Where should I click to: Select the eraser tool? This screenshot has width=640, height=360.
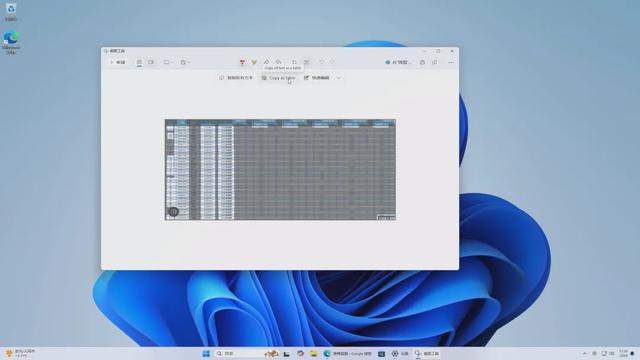coord(266,62)
